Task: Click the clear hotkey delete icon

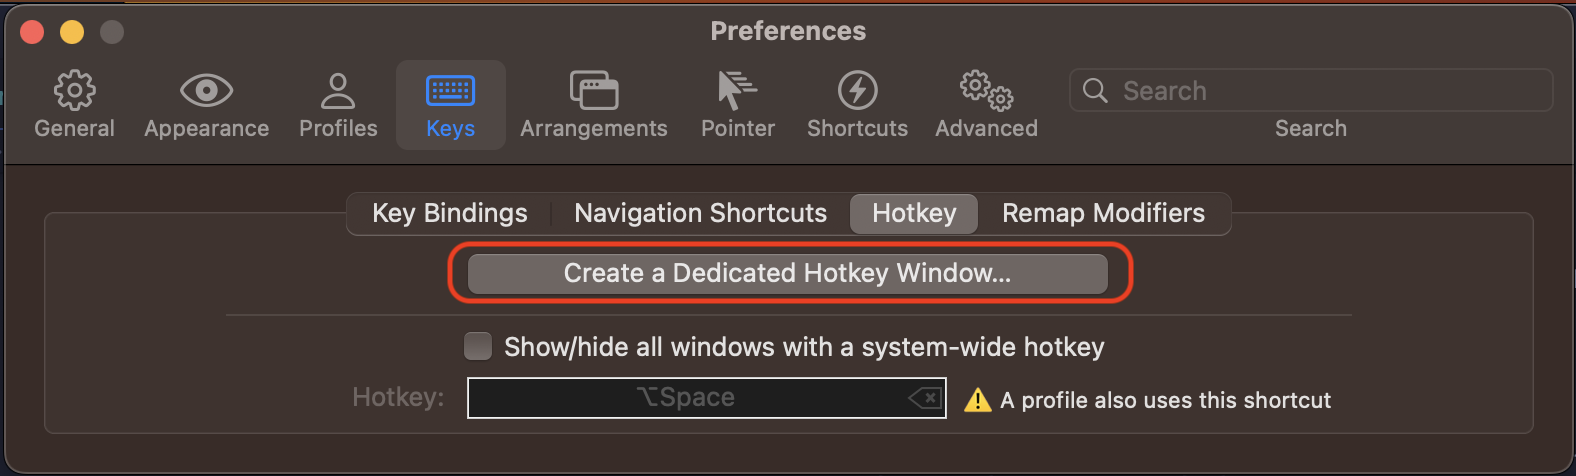Action: pos(925,398)
